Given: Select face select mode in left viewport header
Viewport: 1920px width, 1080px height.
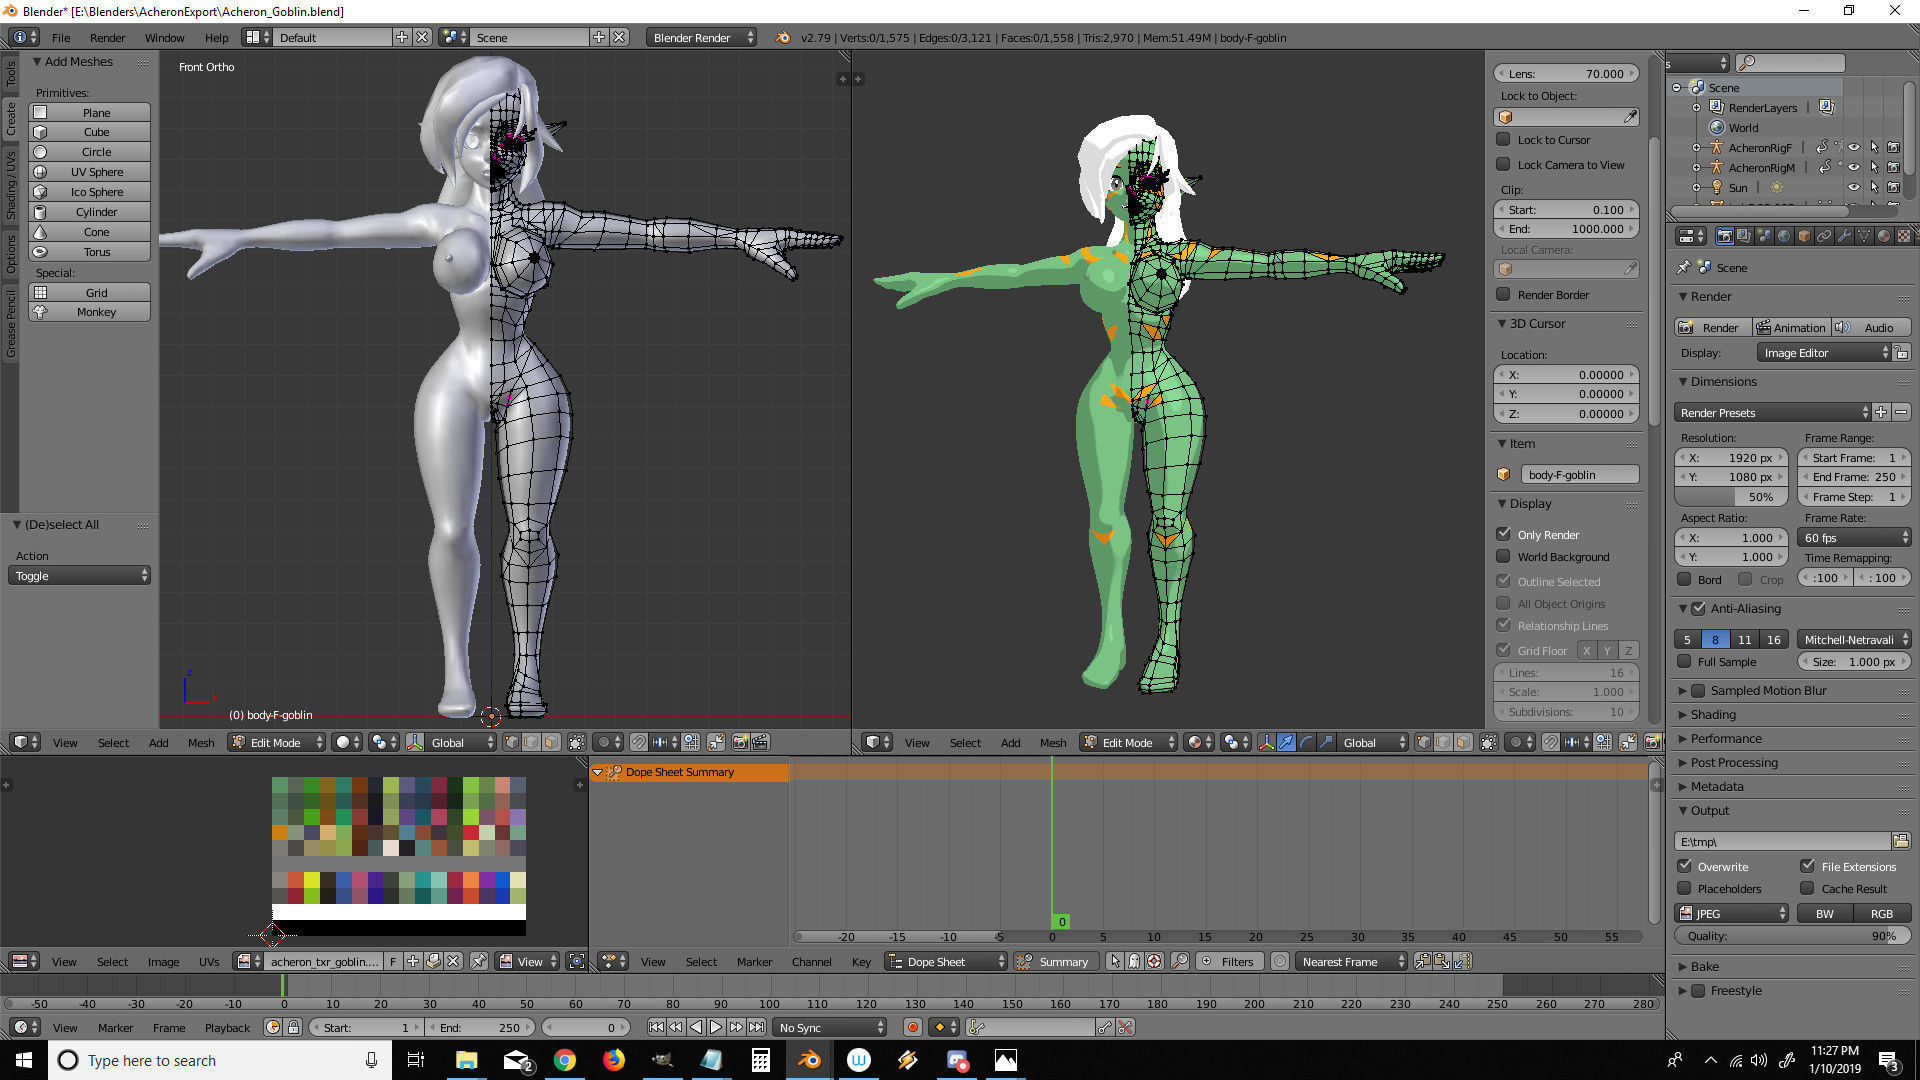Looking at the screenshot, I should click(x=551, y=742).
